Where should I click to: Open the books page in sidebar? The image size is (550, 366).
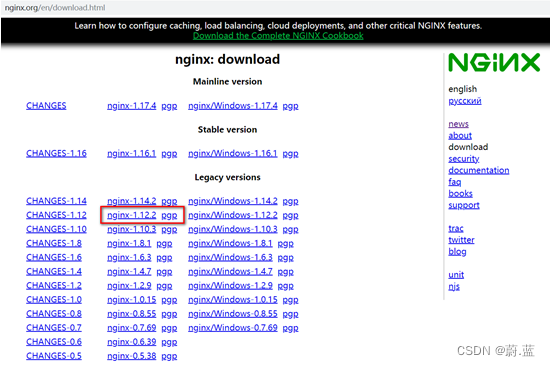tap(460, 193)
